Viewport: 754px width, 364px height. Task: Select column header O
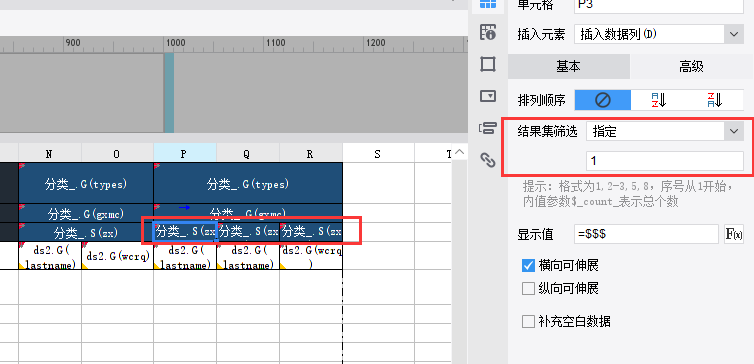[117, 153]
